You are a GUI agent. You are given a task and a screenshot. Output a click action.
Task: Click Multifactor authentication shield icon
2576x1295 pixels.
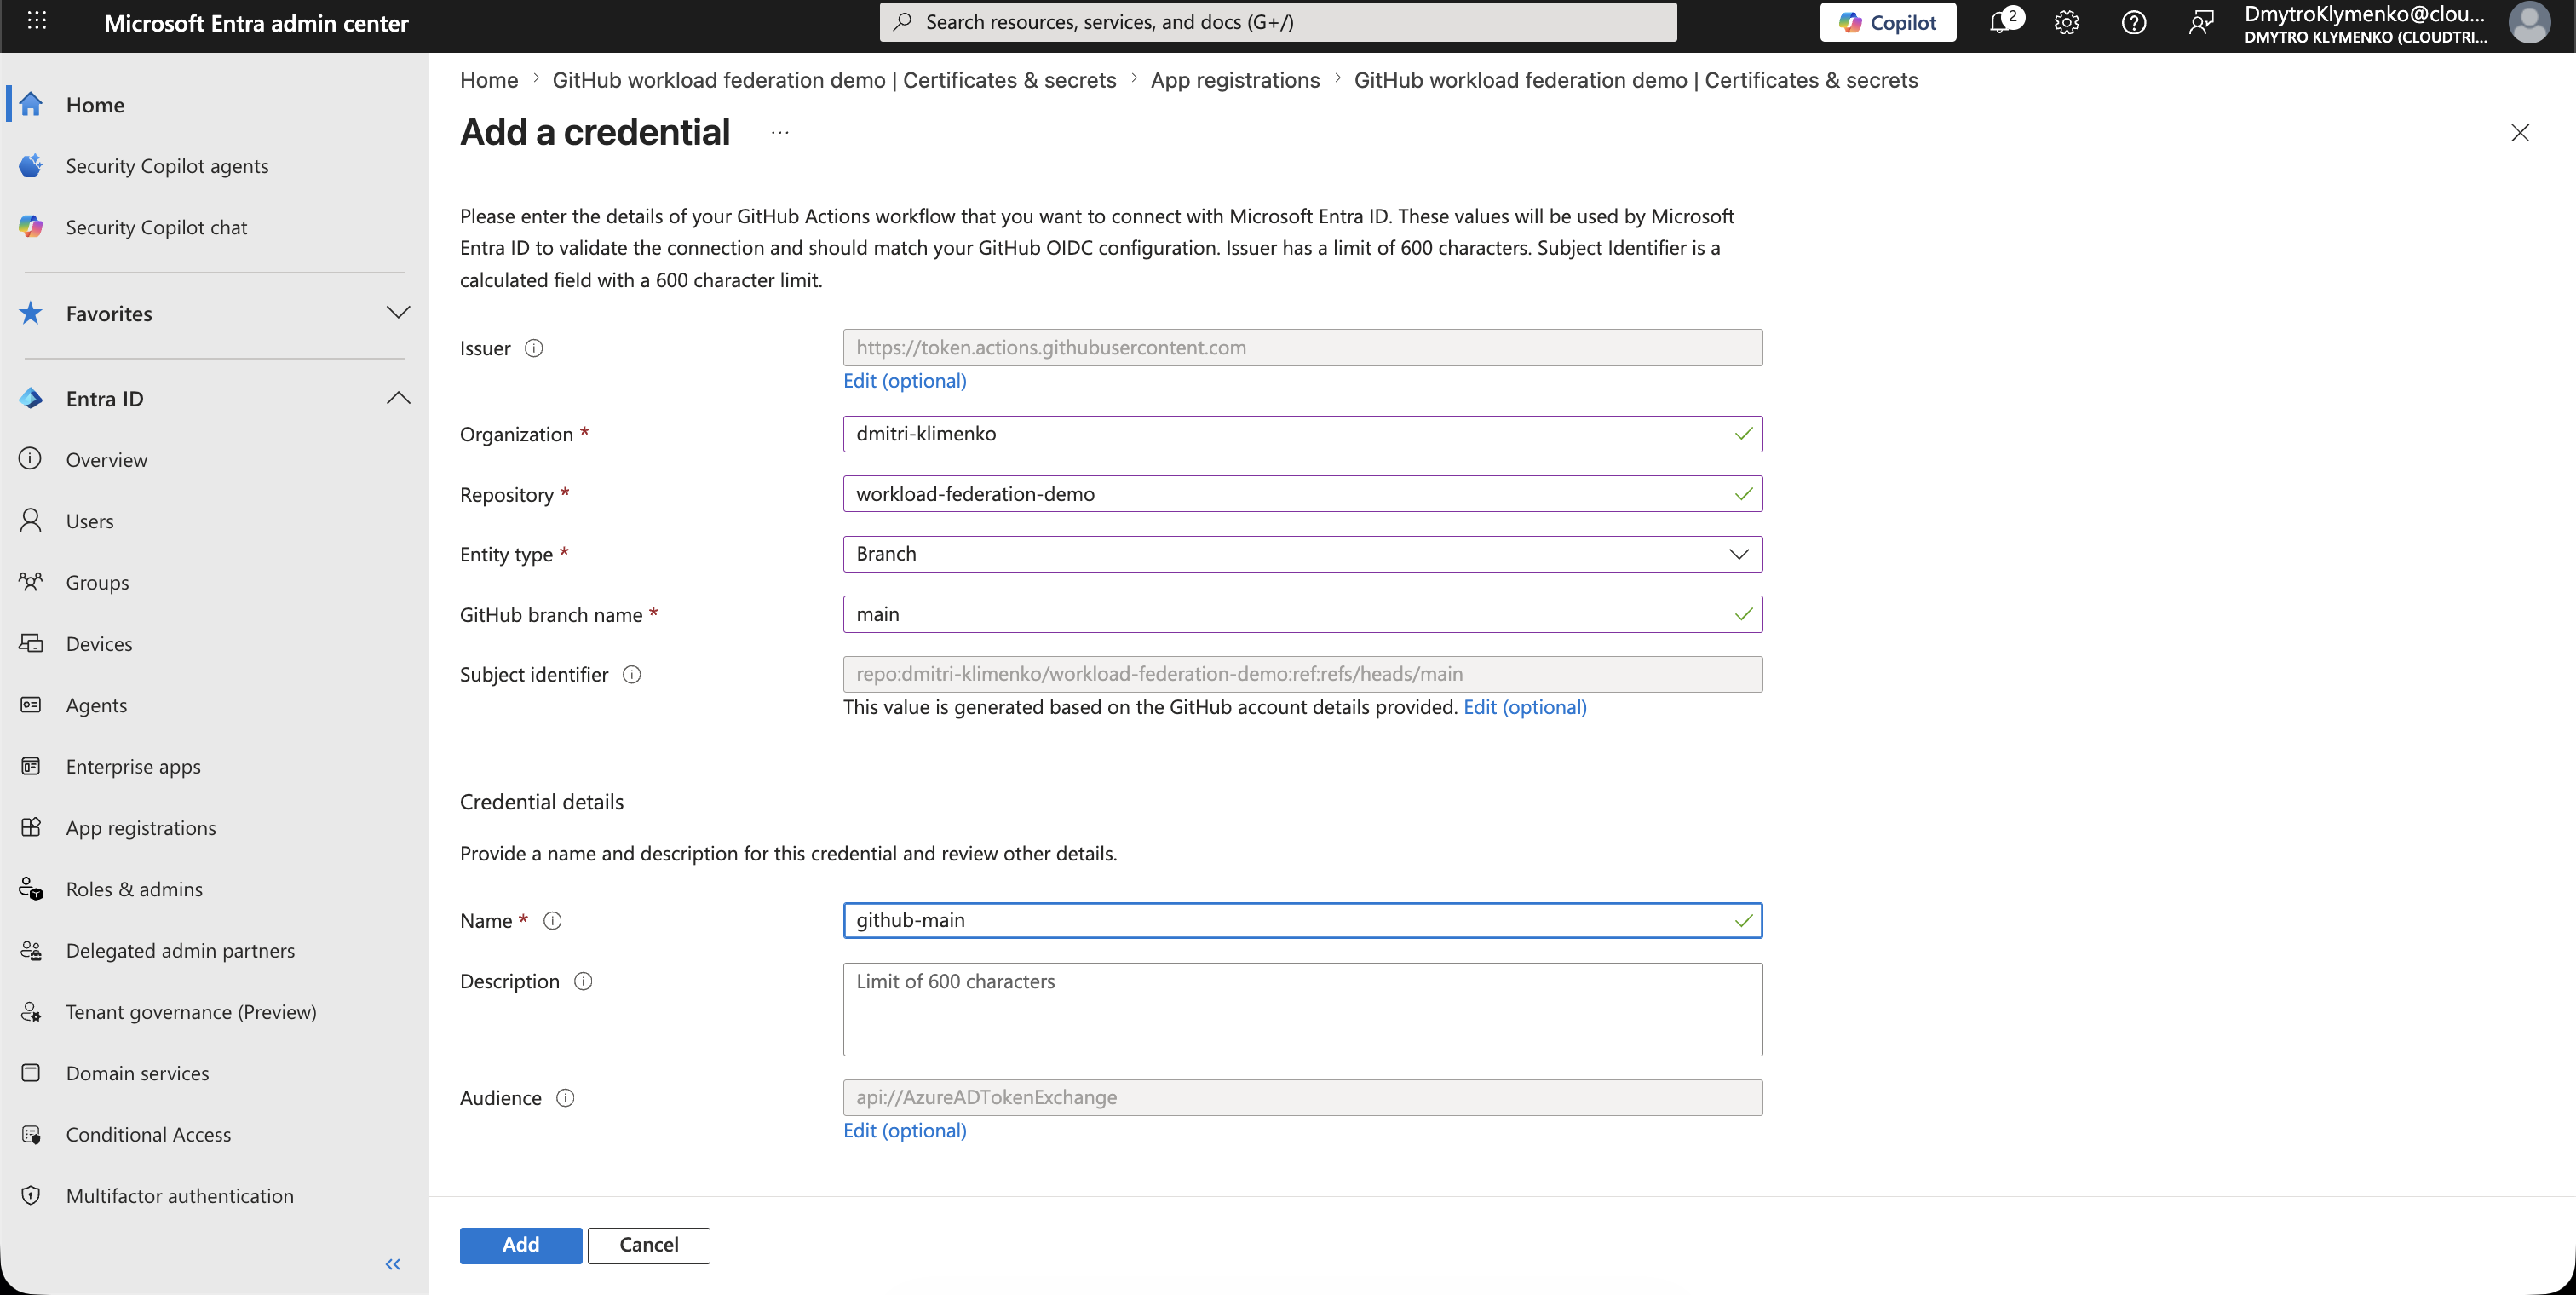click(x=31, y=1195)
